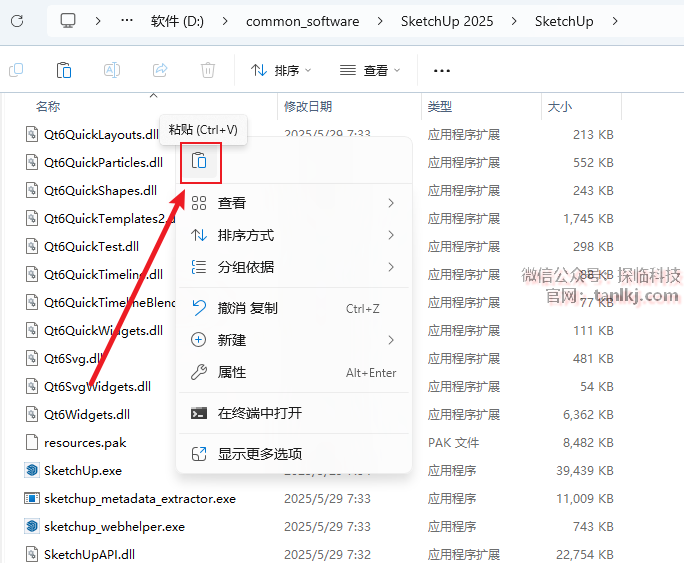Viewport: 684px width, 563px height.
Task: Click the 软件 (D:) breadcrumb
Action: [x=177, y=21]
